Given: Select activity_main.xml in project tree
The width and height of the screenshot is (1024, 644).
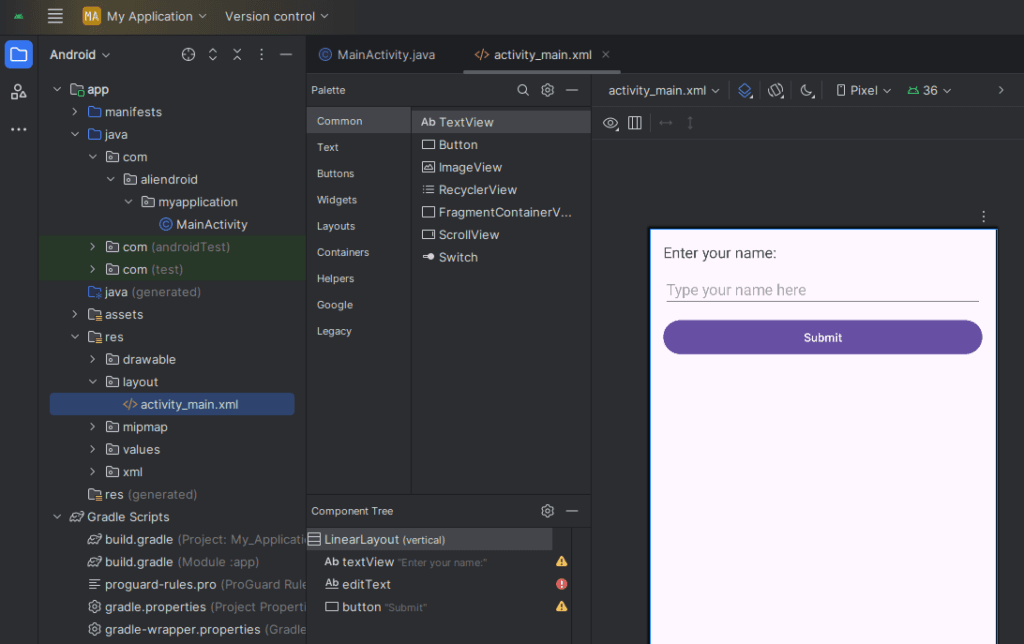Looking at the screenshot, I should click(172, 404).
